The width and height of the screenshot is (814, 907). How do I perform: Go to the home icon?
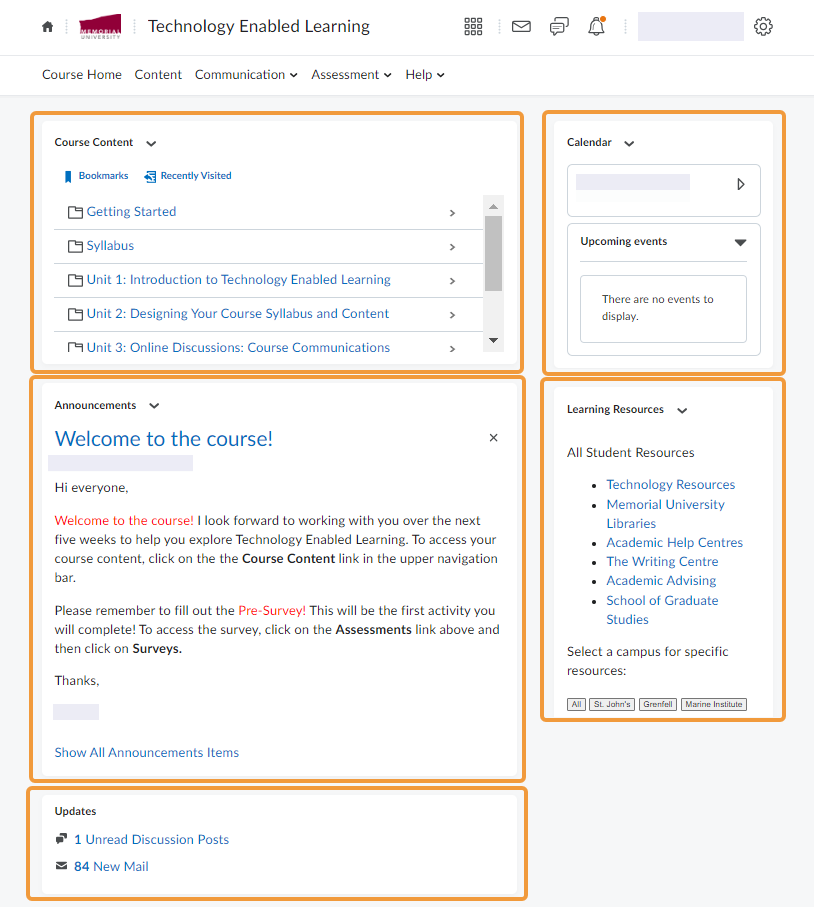pos(47,27)
